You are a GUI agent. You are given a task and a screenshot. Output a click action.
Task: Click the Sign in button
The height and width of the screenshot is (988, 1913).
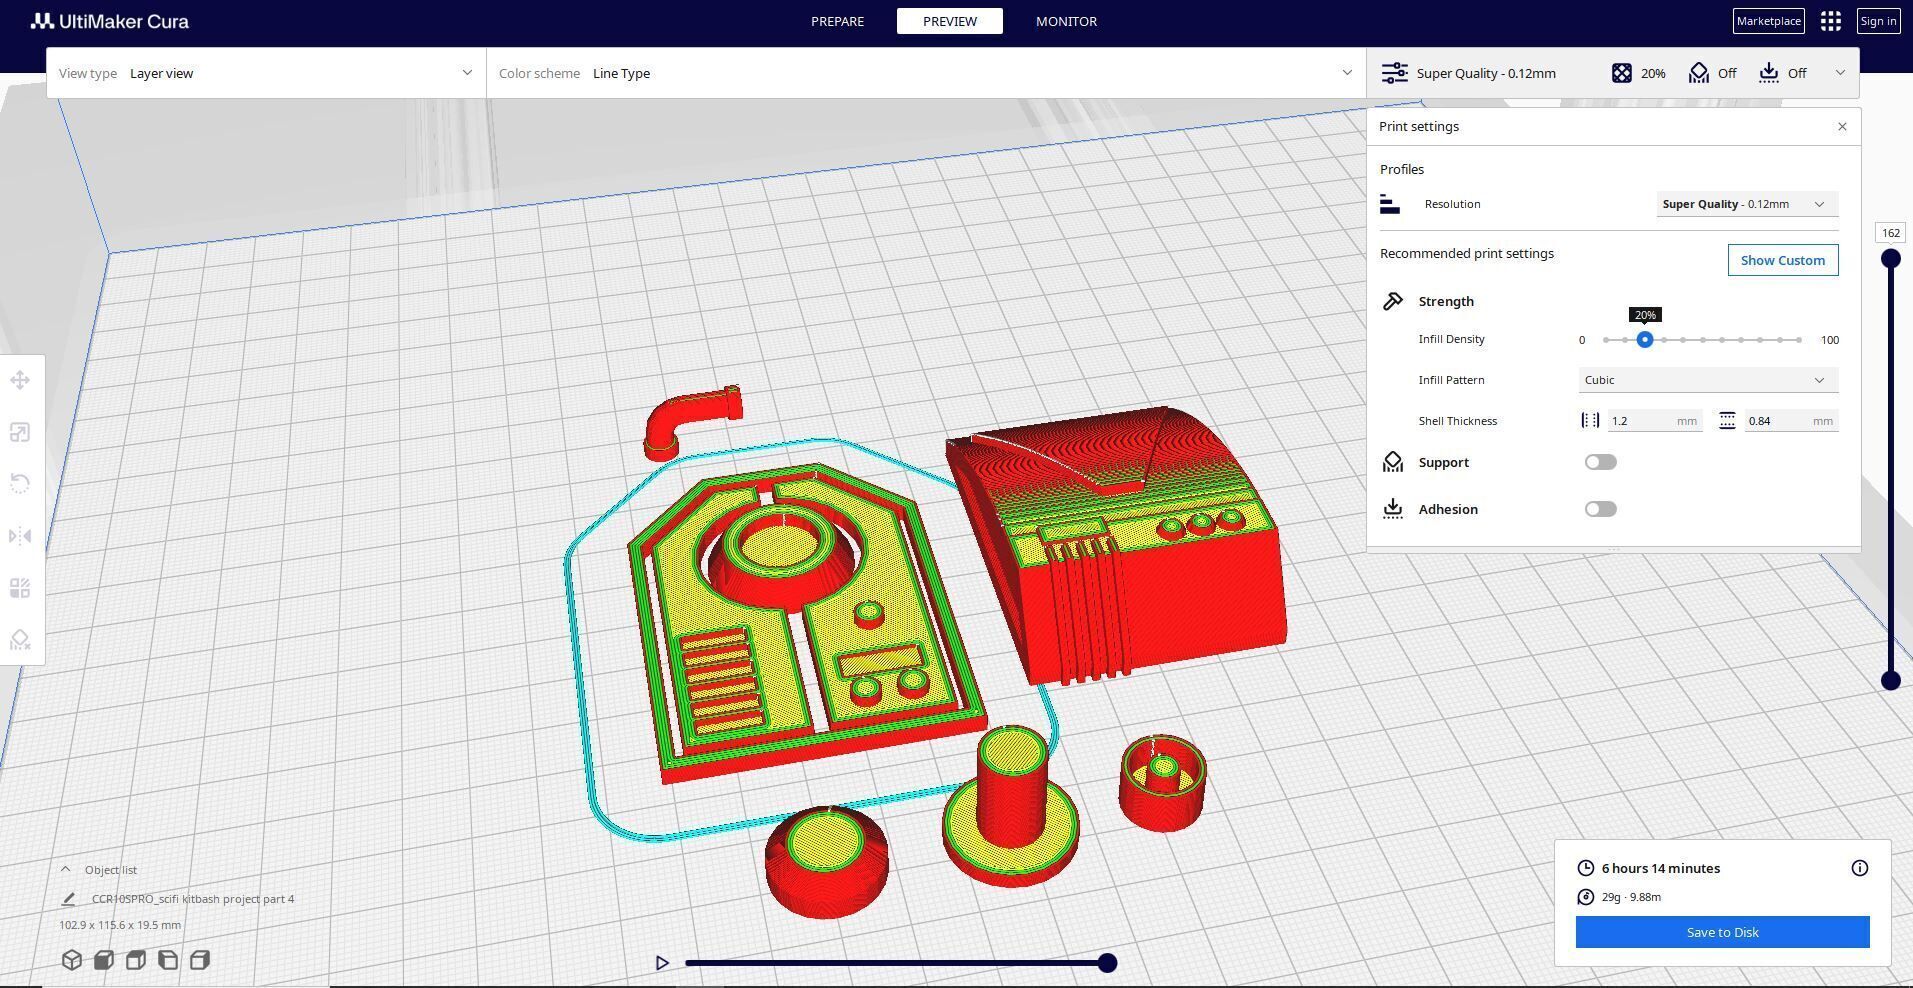[1878, 21]
